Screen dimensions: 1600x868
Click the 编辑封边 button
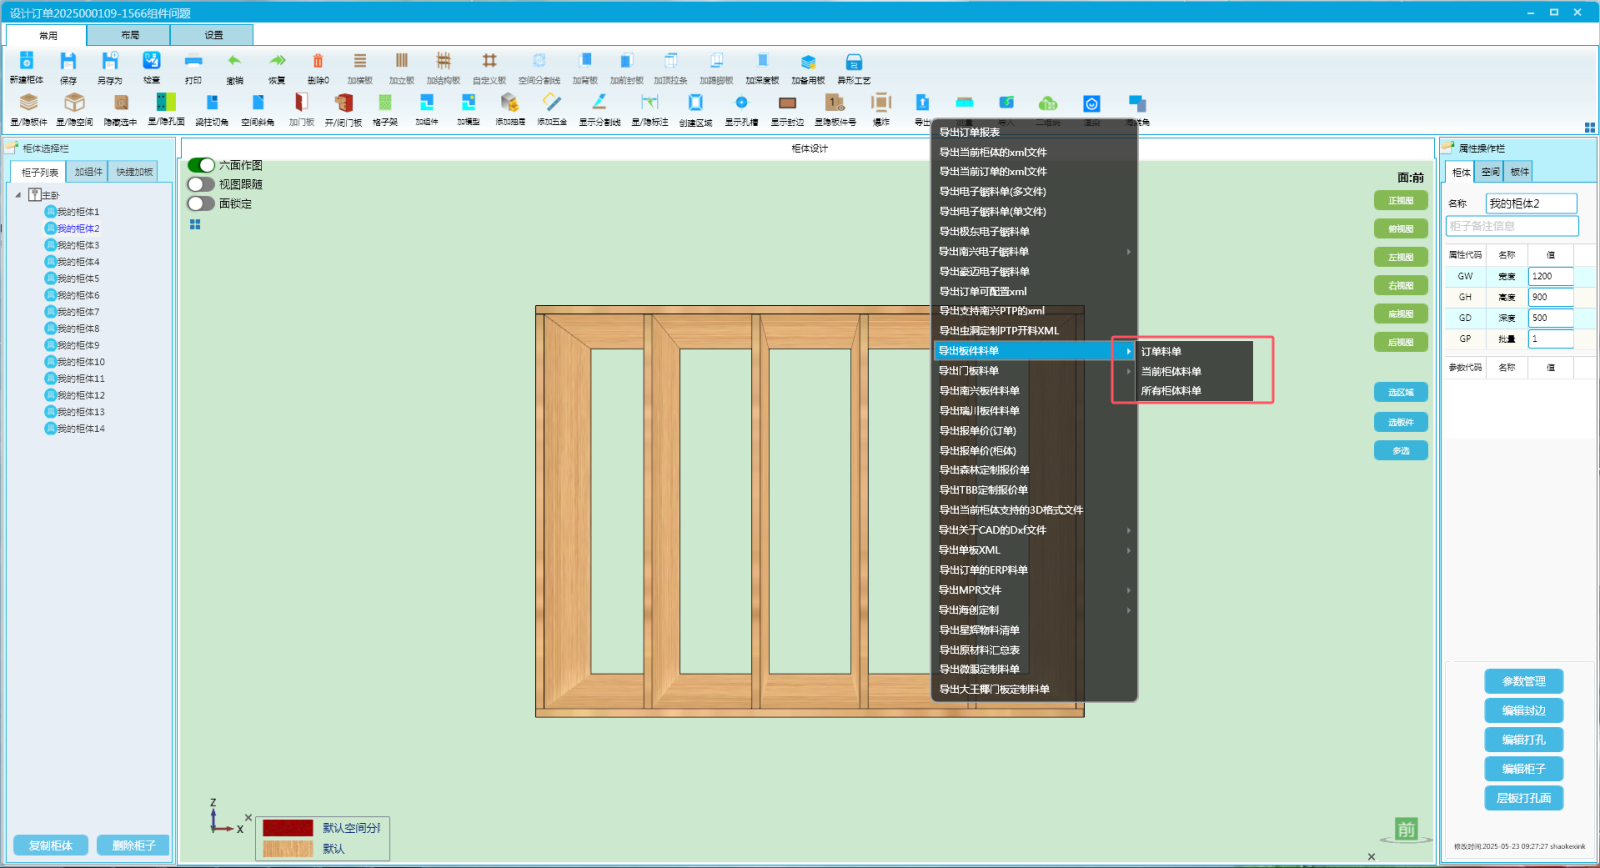pos(1524,710)
